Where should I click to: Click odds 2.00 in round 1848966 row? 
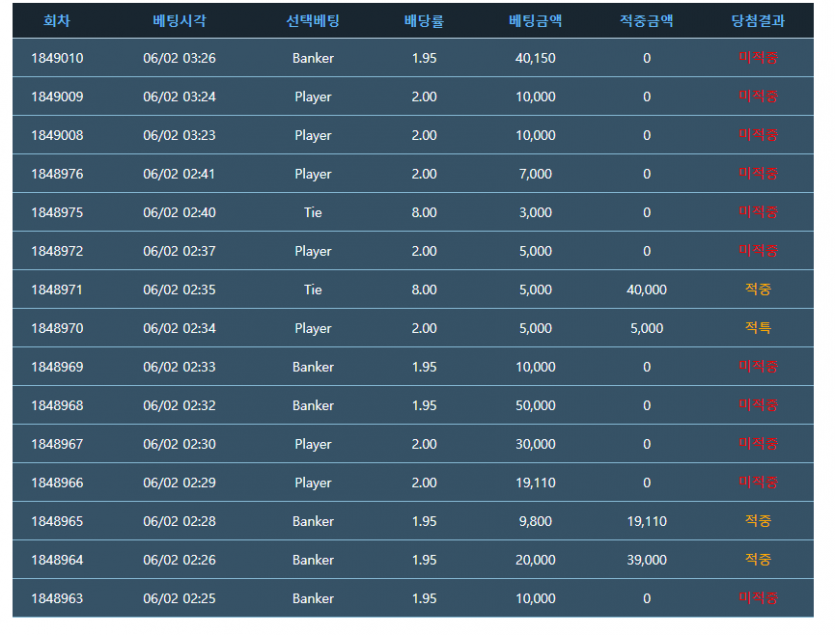tap(424, 483)
